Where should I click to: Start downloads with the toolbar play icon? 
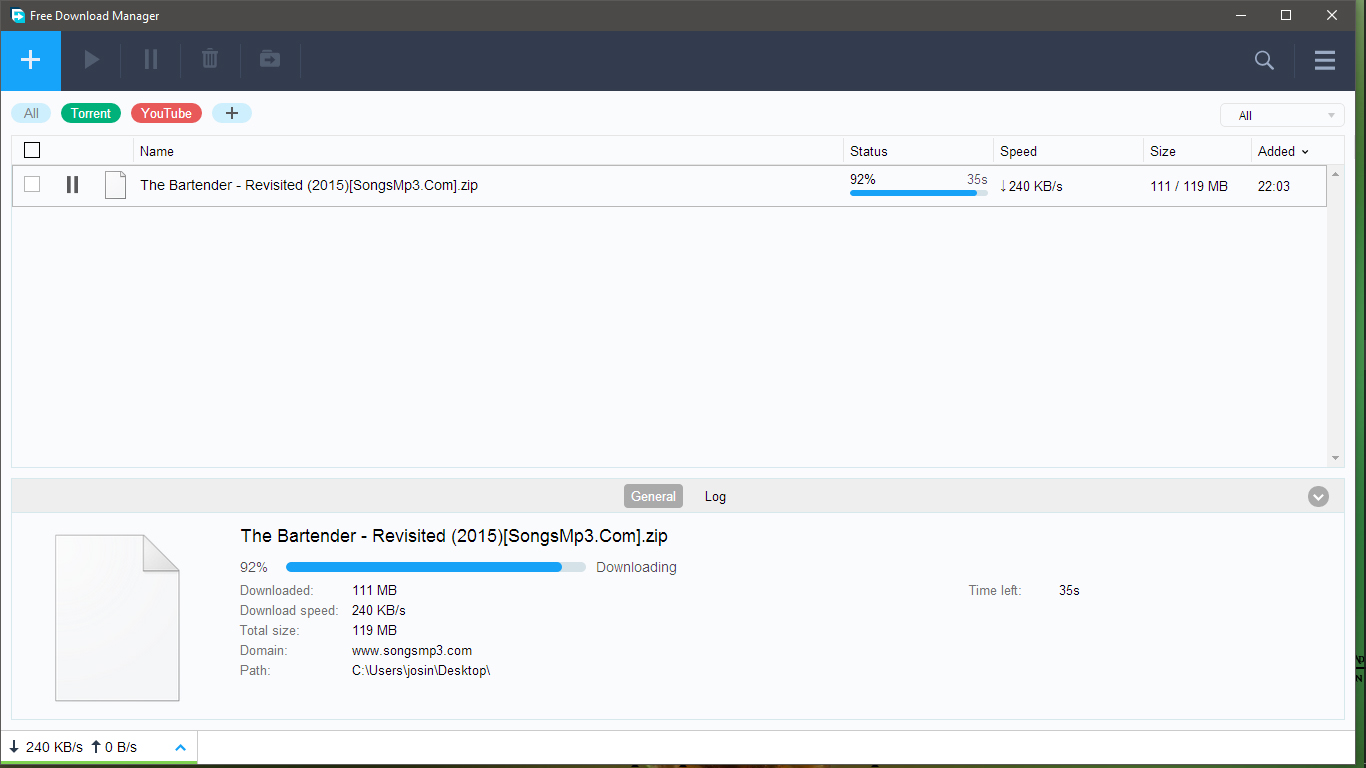click(91, 60)
